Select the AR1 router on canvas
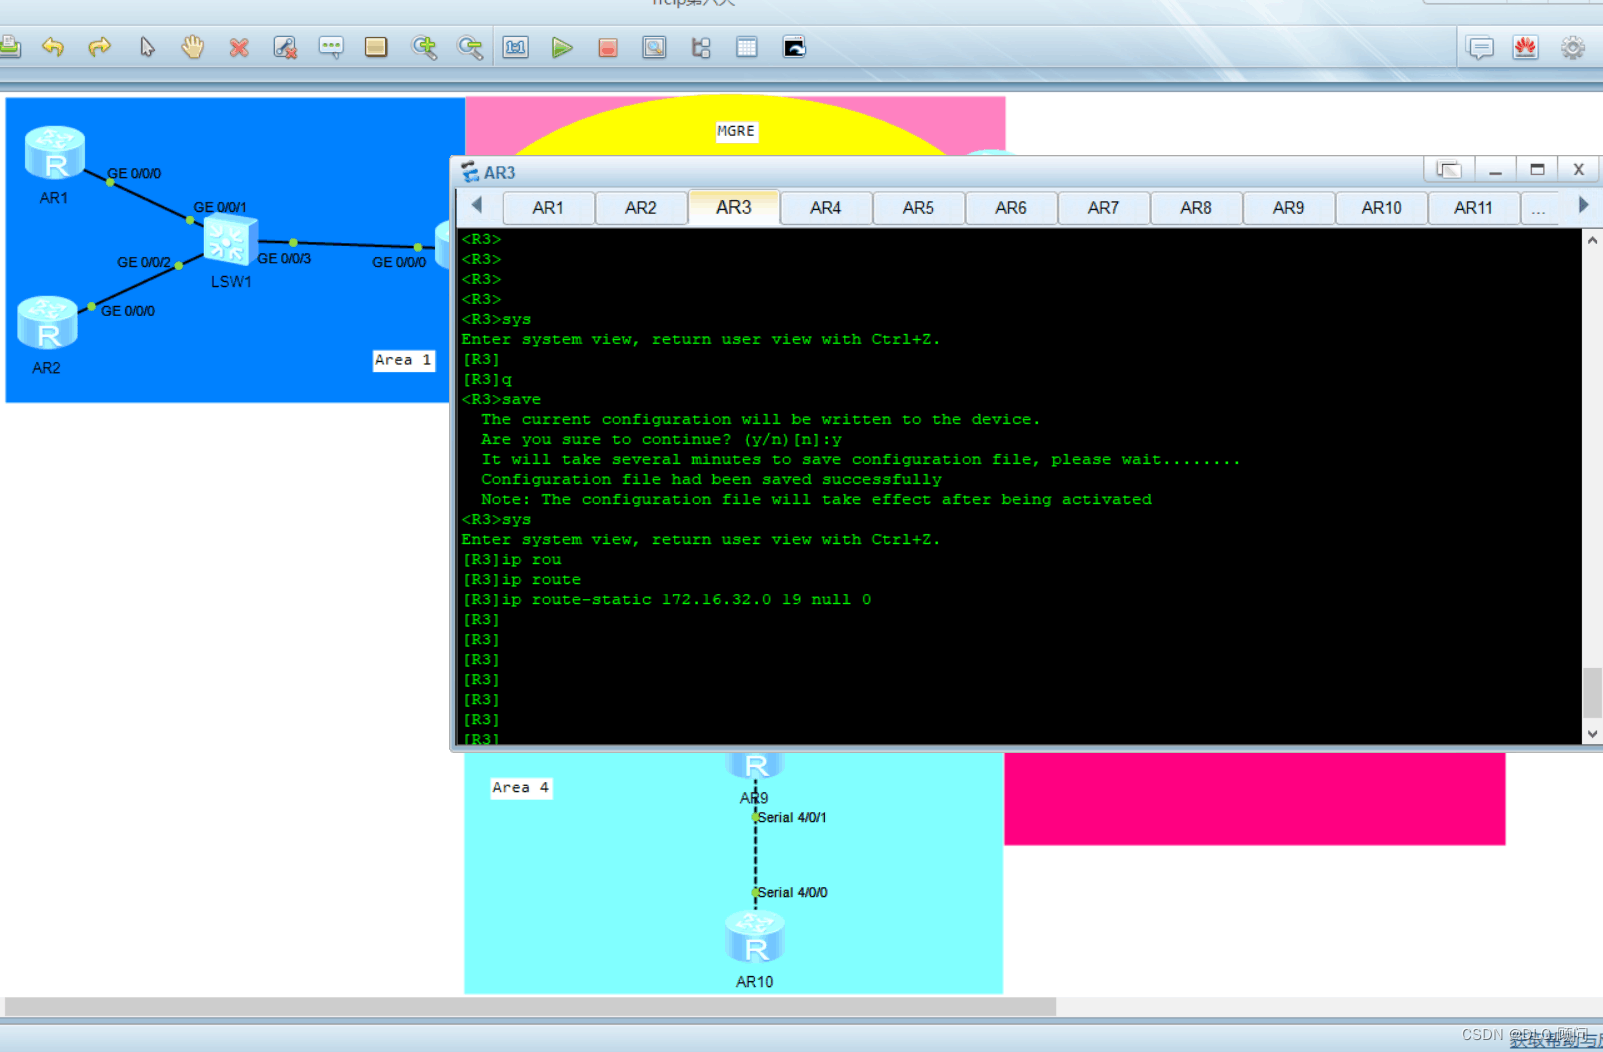 pyautogui.click(x=55, y=153)
